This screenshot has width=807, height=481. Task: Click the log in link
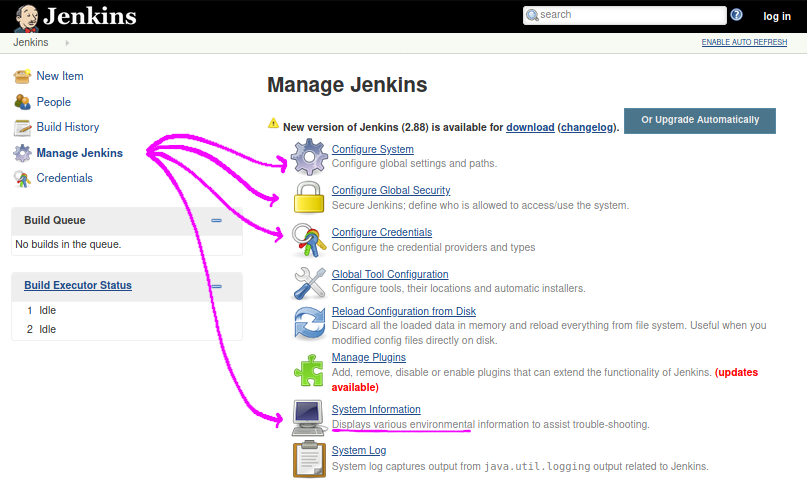(x=777, y=16)
